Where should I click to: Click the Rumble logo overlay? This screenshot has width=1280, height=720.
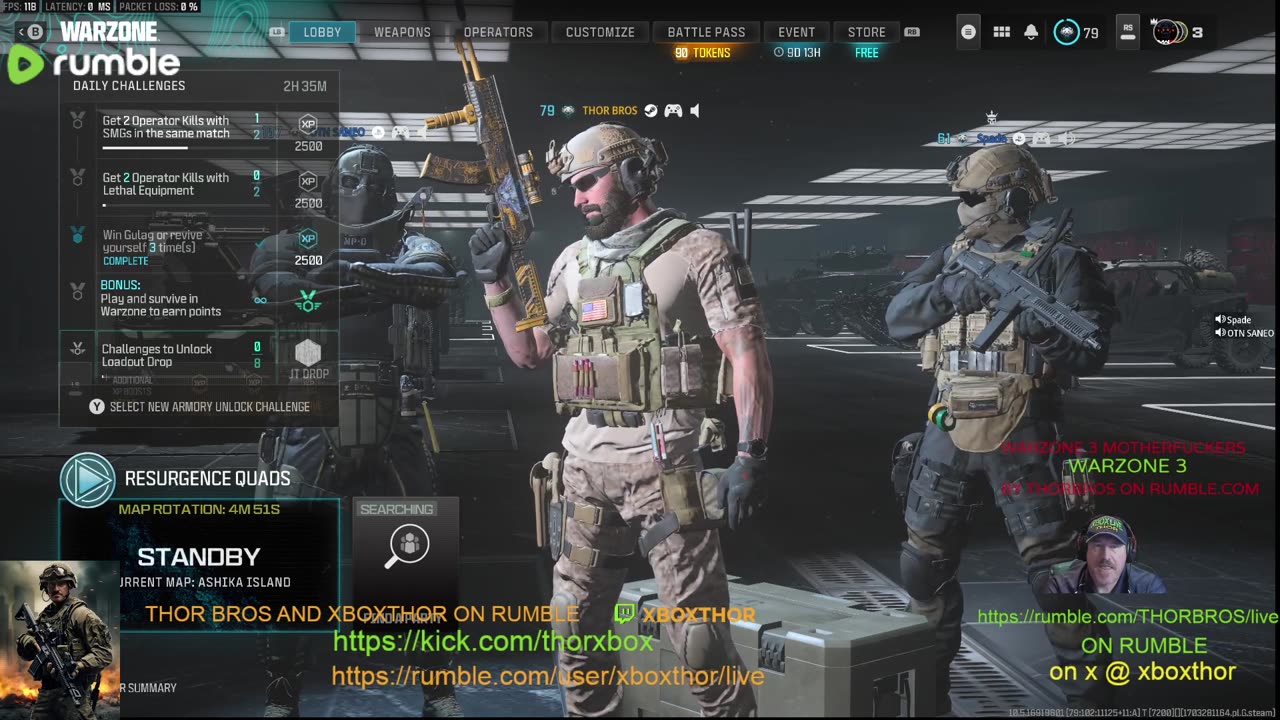coord(94,65)
